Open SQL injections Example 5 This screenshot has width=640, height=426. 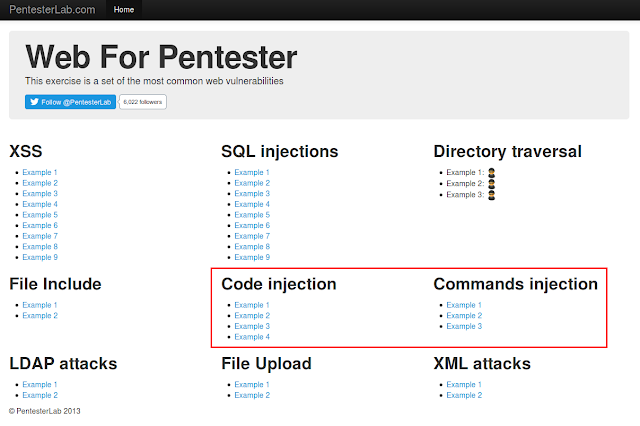tap(252, 215)
